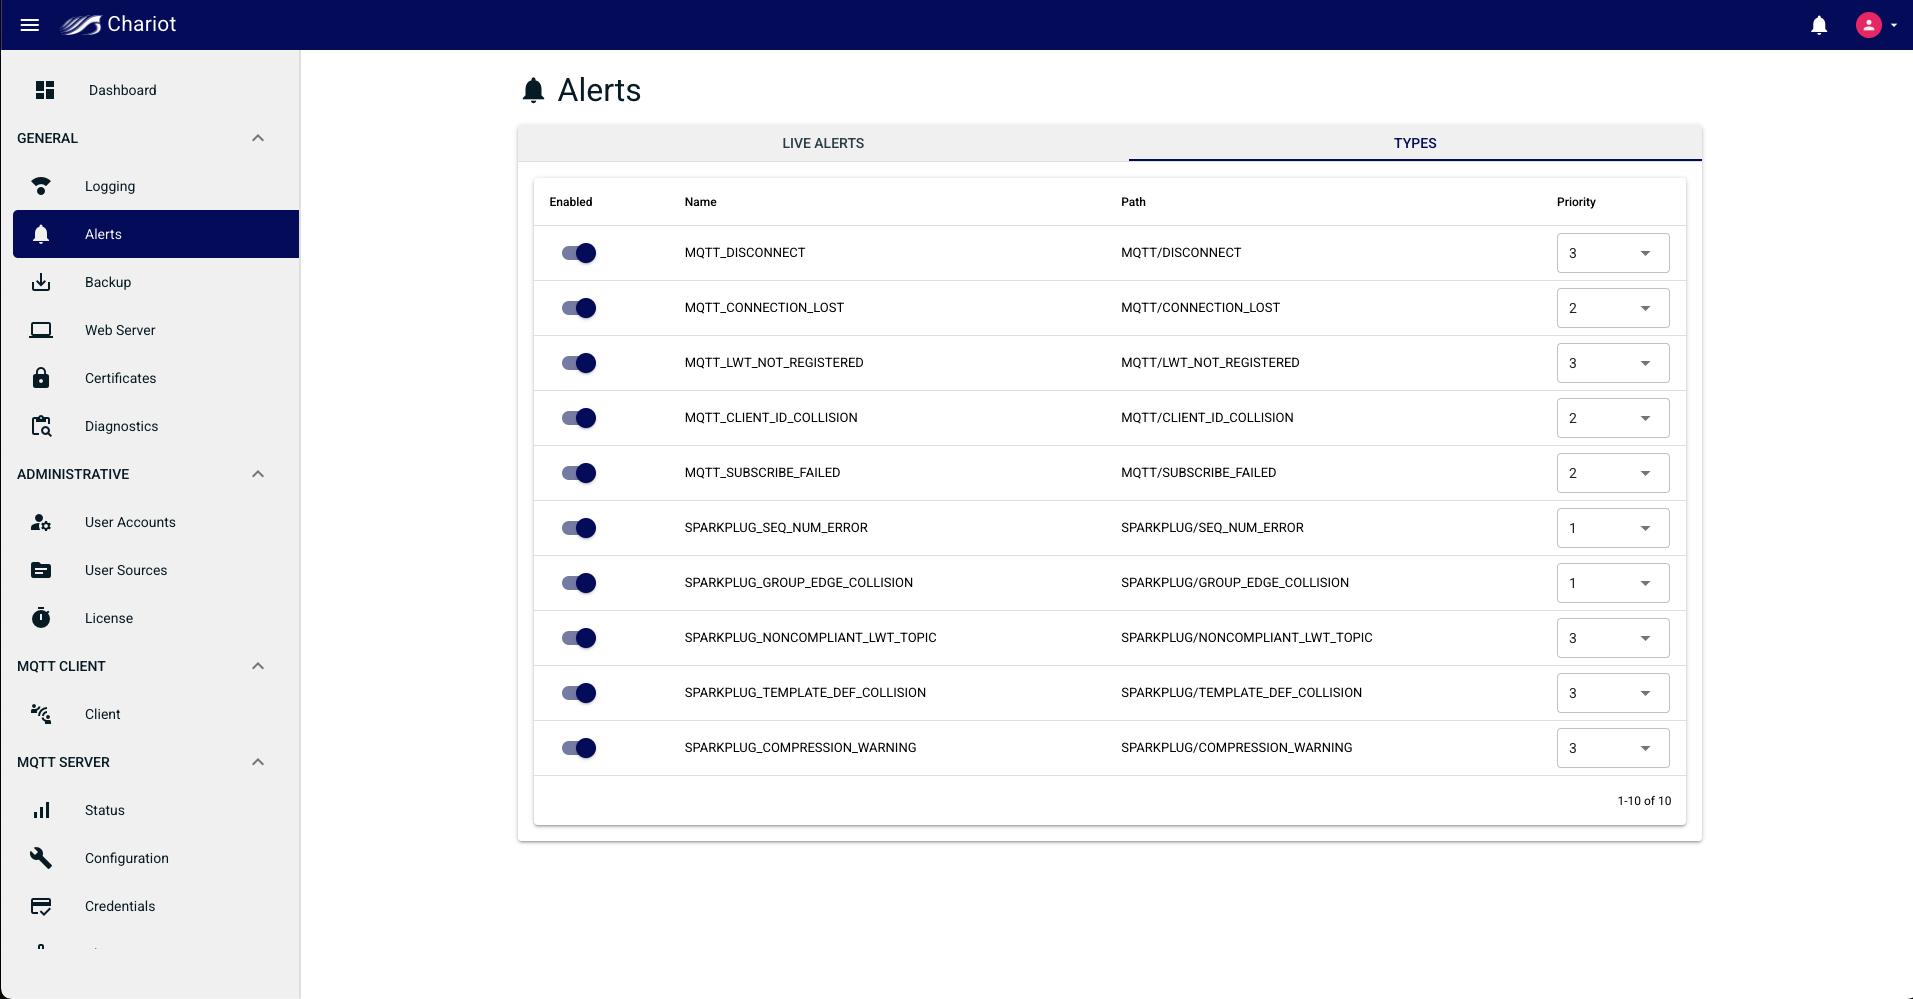This screenshot has height=999, width=1913.
Task: Collapse the MQTT SERVER section chevron
Action: click(258, 762)
